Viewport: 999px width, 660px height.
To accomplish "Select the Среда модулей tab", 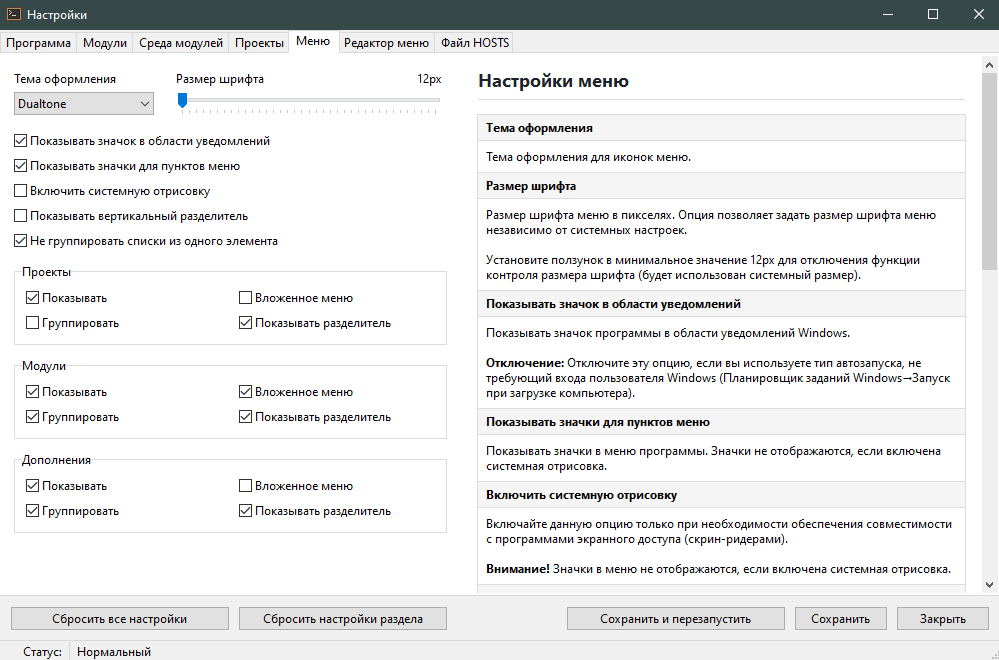I will pos(181,43).
